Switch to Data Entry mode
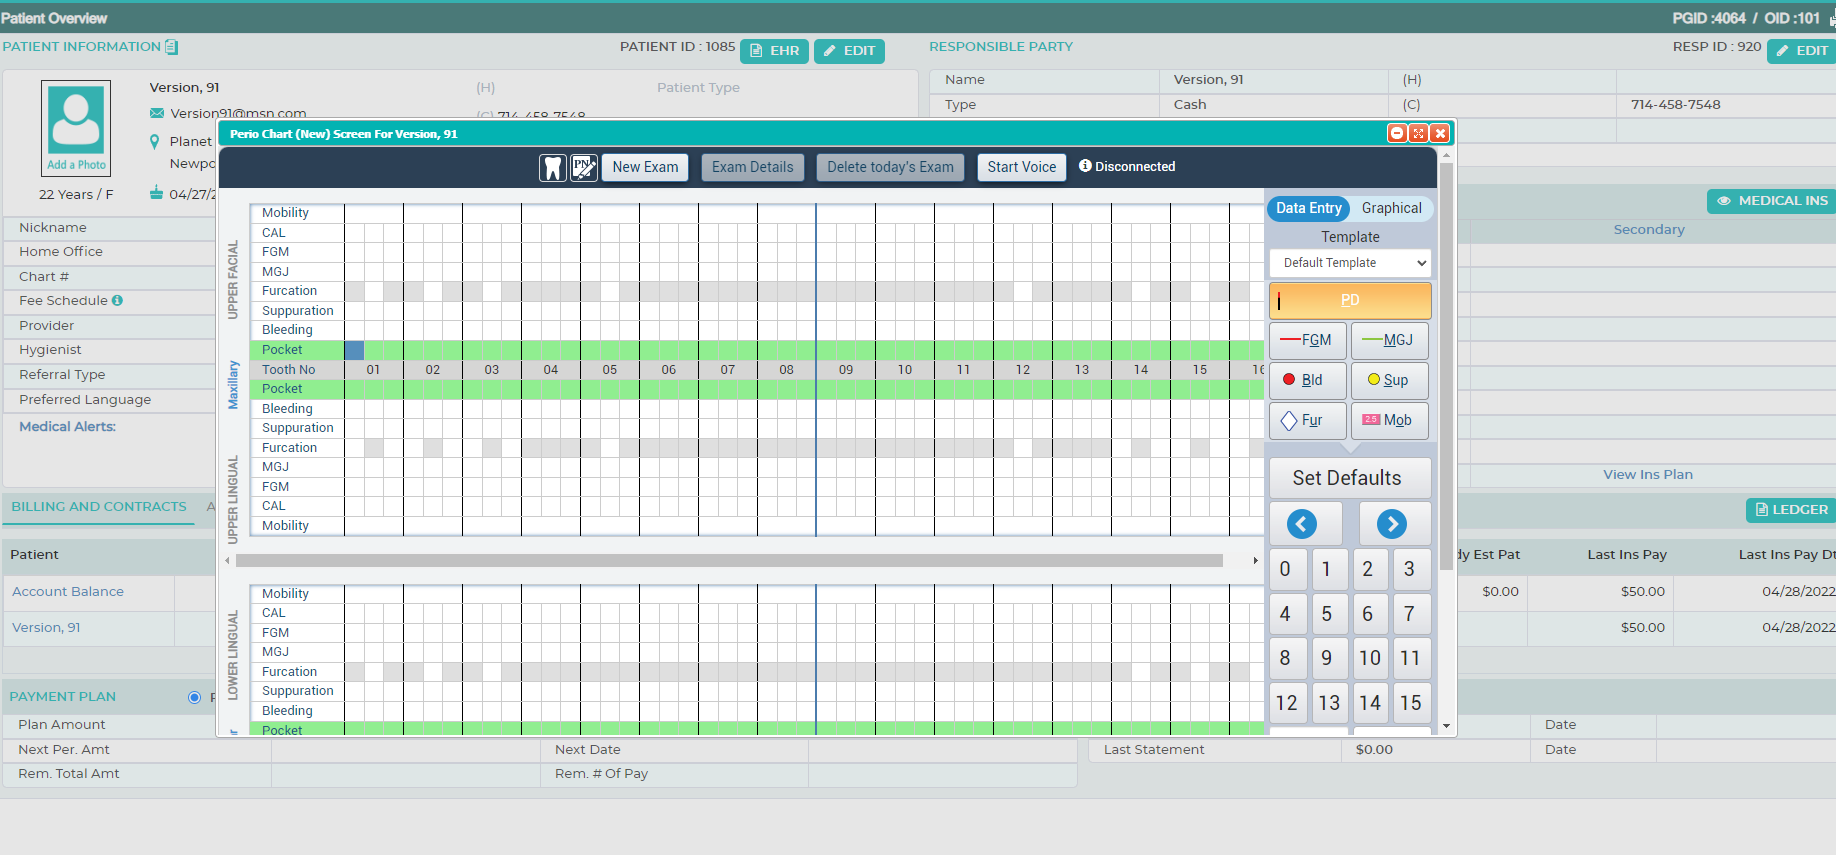Image resolution: width=1836 pixels, height=855 pixels. tap(1308, 208)
